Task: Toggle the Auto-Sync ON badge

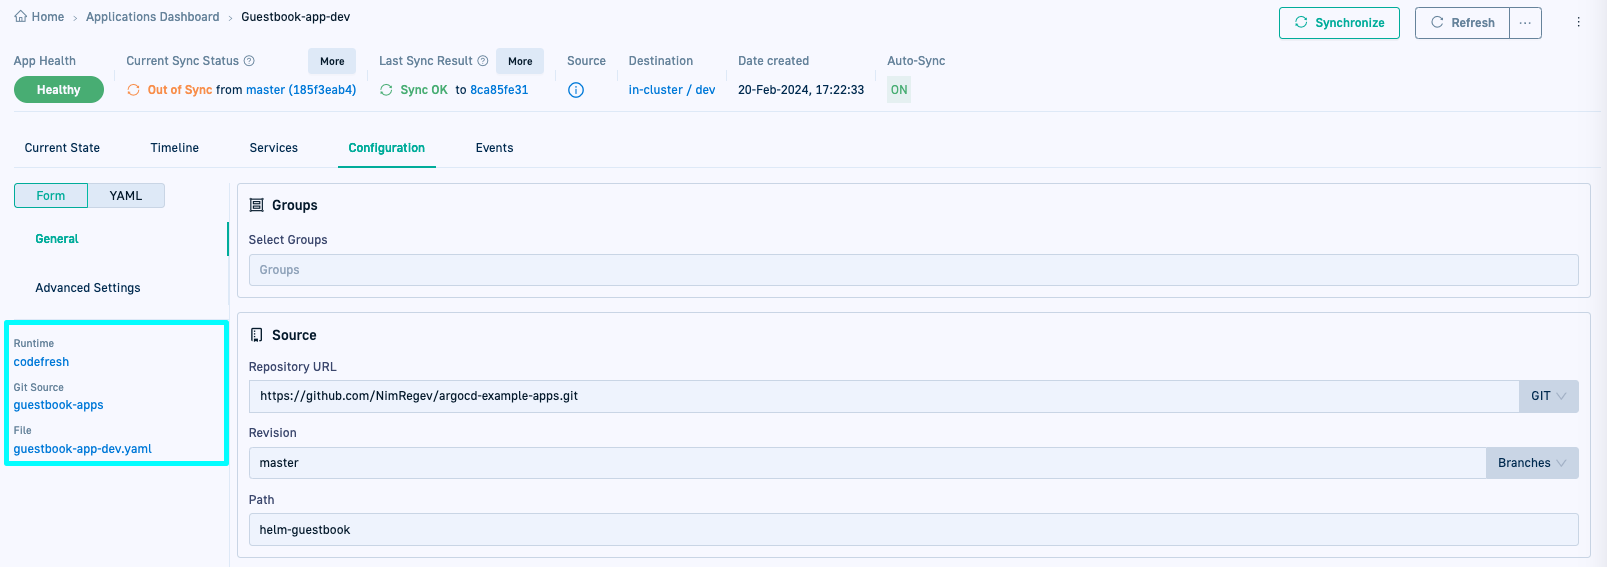Action: 899,90
